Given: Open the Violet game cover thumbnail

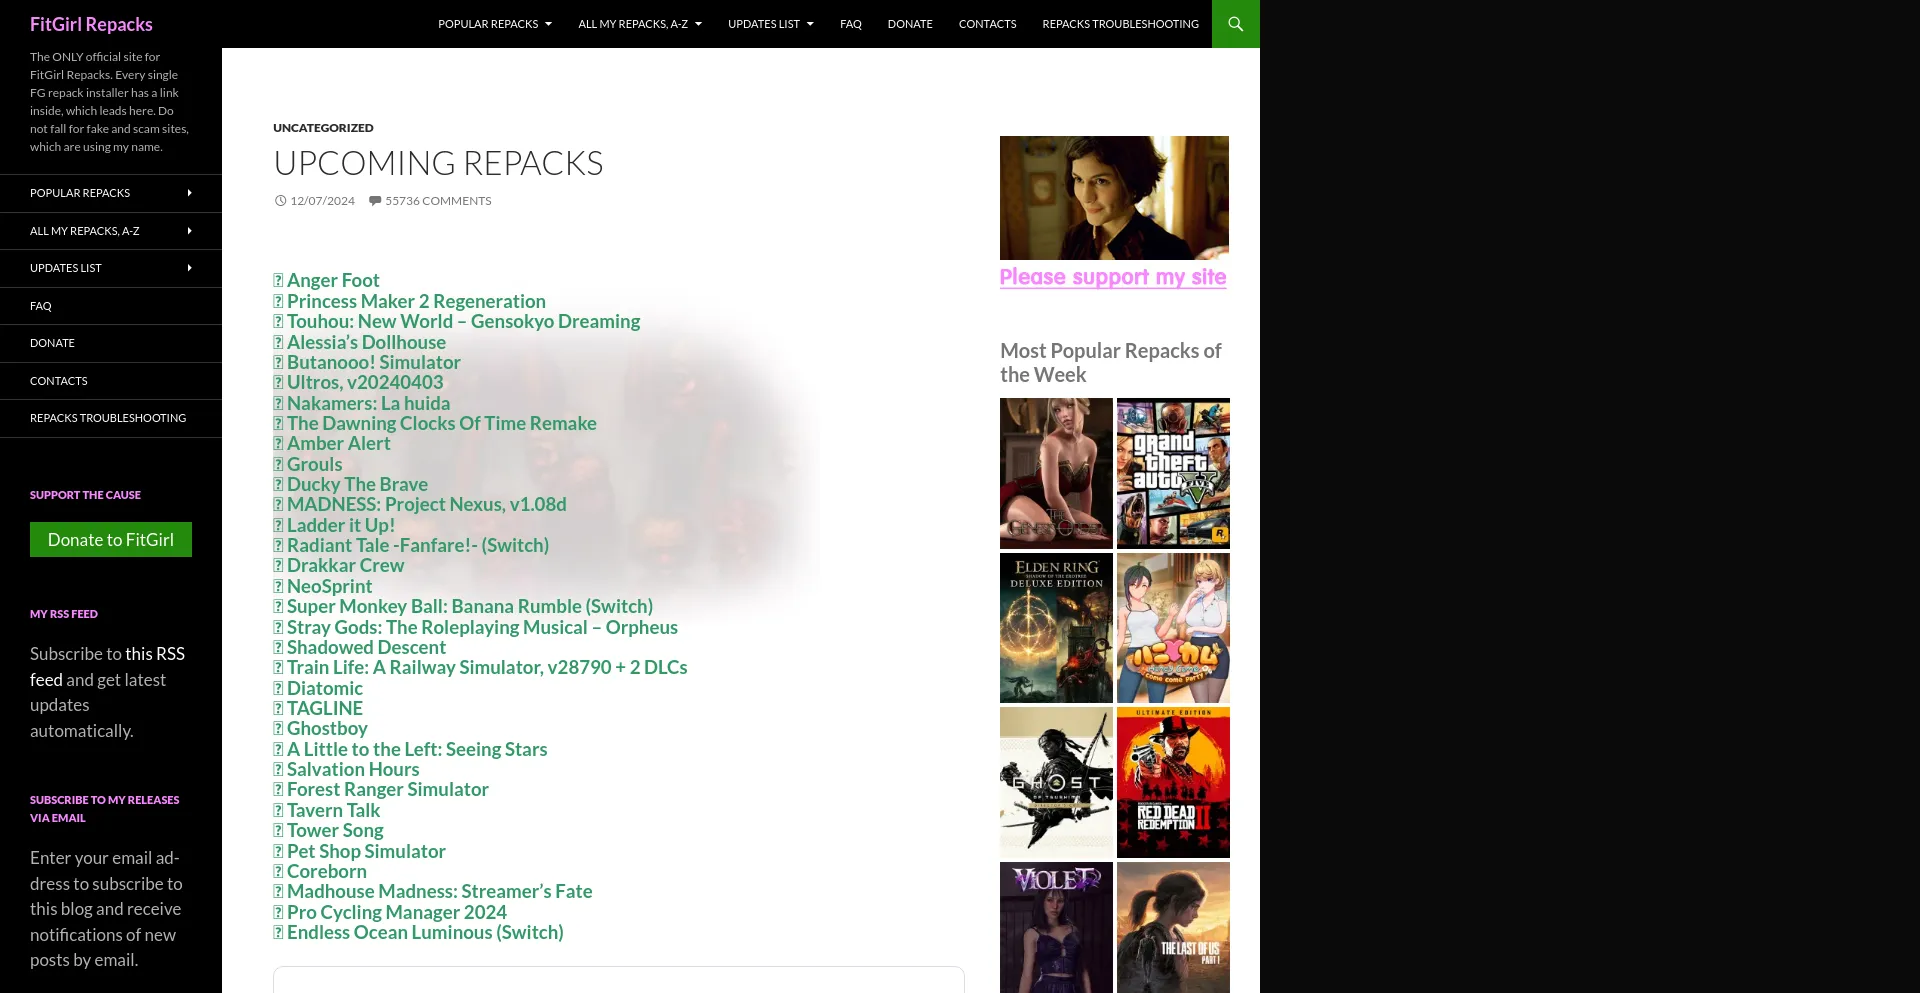Looking at the screenshot, I should pos(1056,927).
